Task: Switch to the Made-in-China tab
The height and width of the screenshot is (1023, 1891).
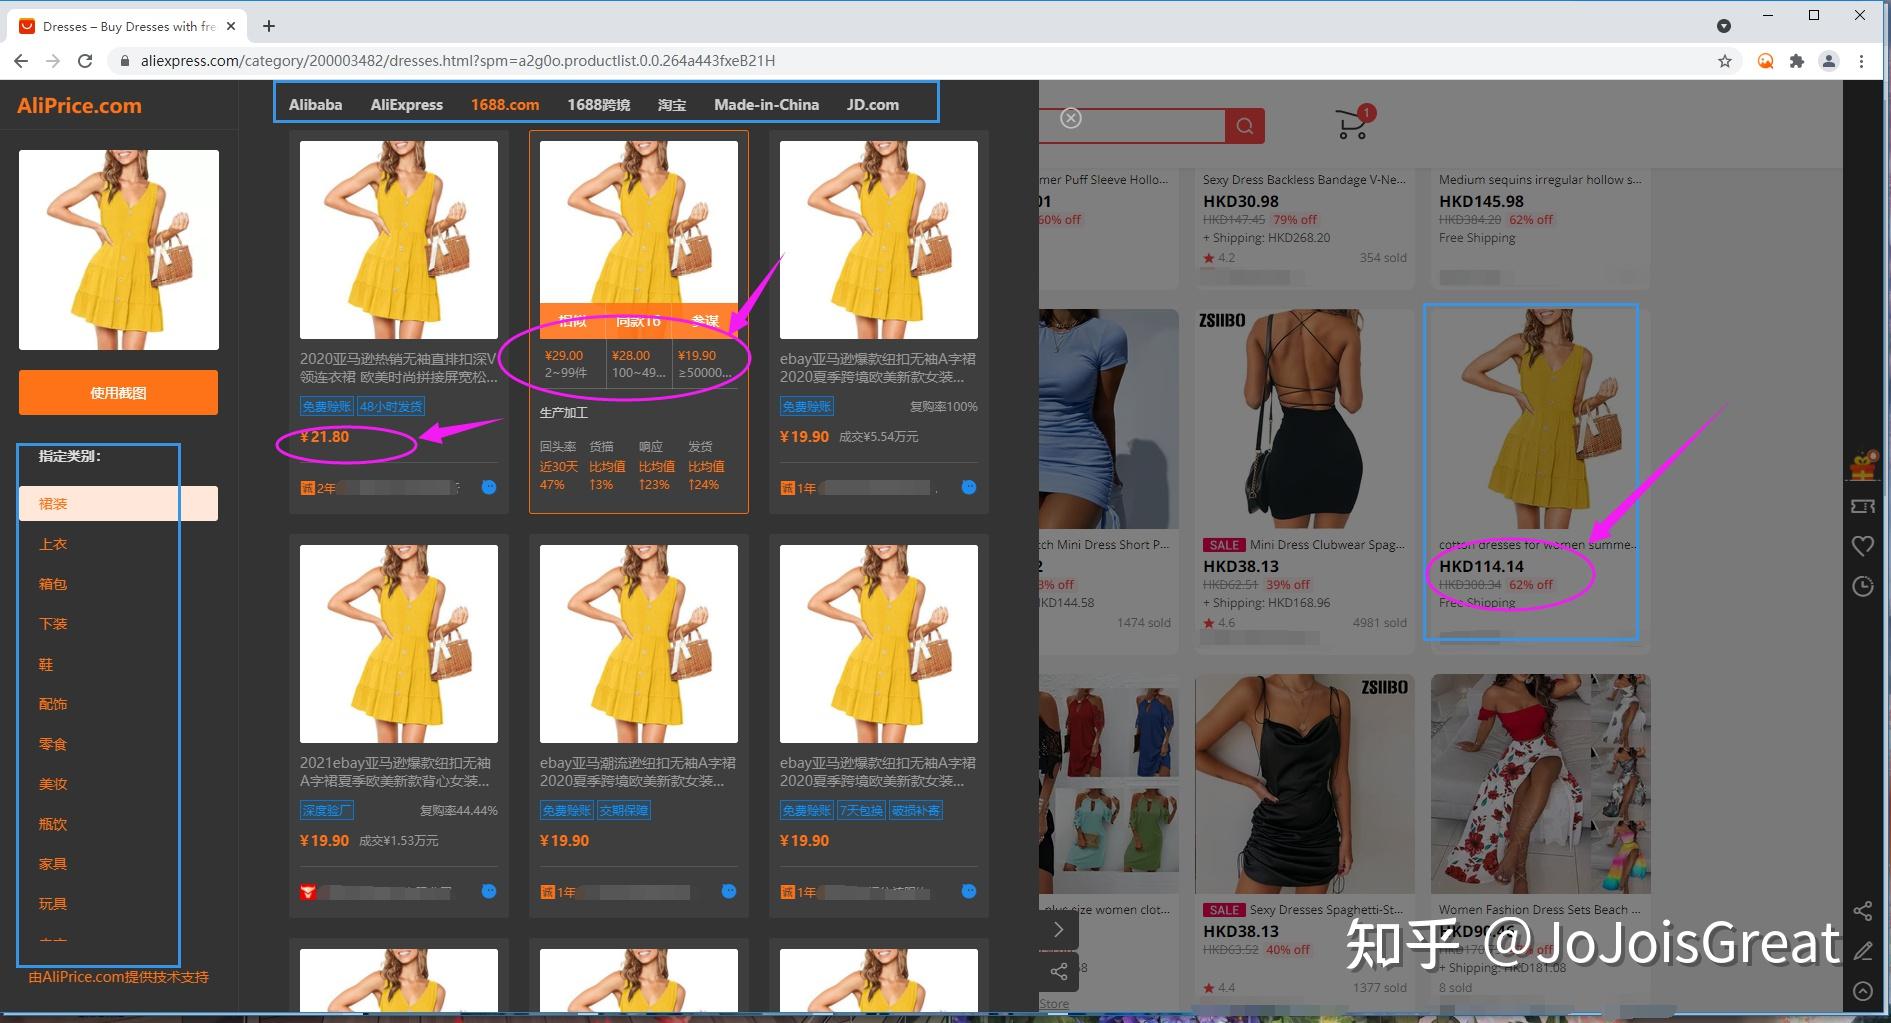Action: (x=766, y=104)
